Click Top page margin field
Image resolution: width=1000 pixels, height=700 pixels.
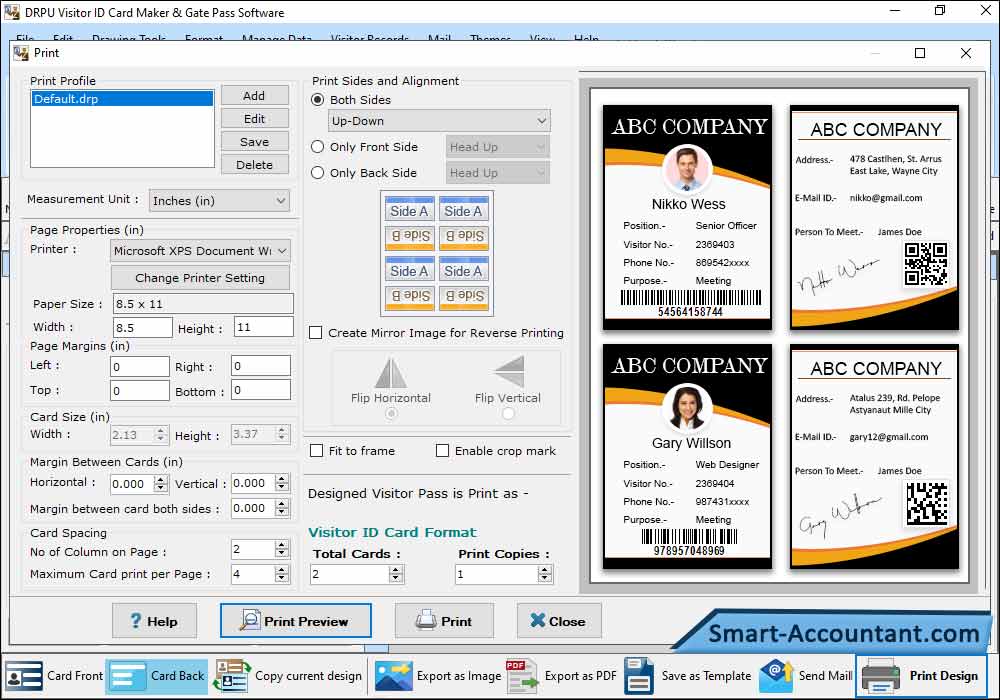coord(140,390)
